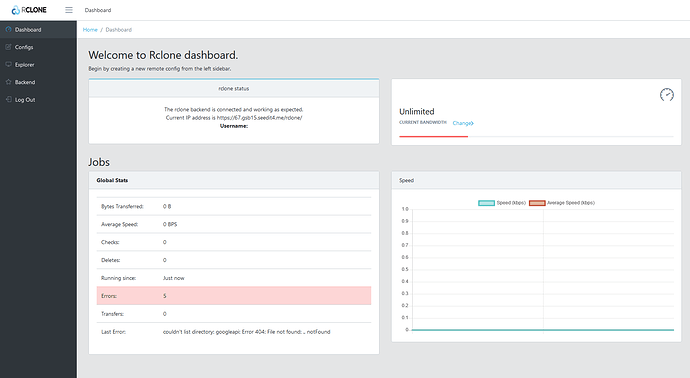Screen dimensions: 690x378
Task: Click the speed chart plot area
Action: click(x=543, y=269)
